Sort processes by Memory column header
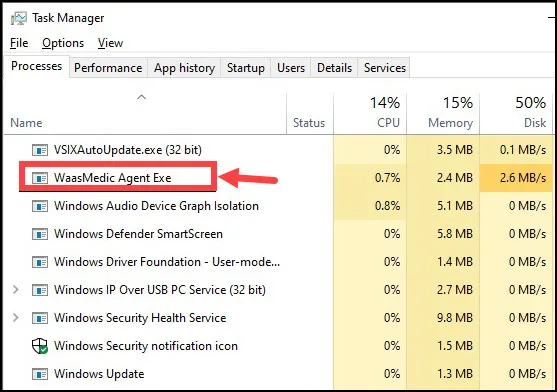This screenshot has height=392, width=557. 443,113
